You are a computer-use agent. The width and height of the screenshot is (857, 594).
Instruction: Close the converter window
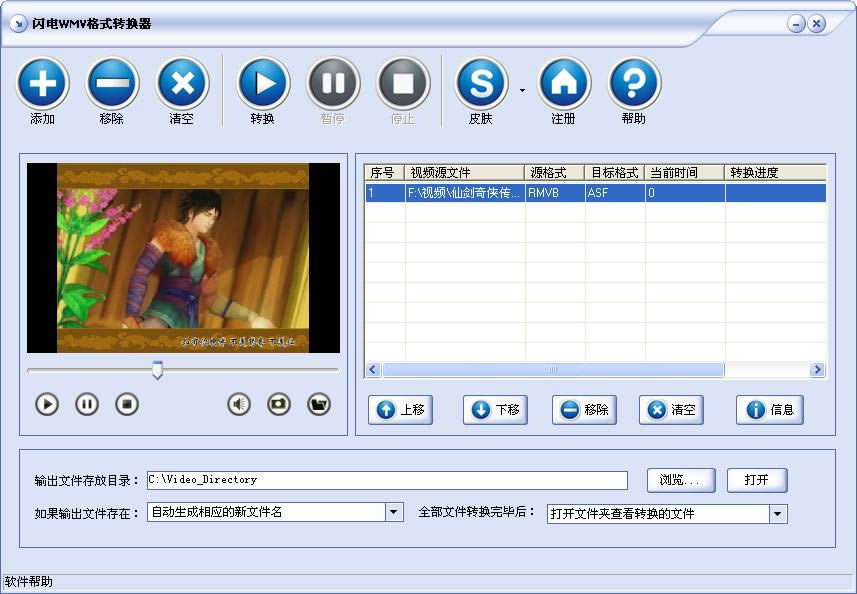(817, 24)
